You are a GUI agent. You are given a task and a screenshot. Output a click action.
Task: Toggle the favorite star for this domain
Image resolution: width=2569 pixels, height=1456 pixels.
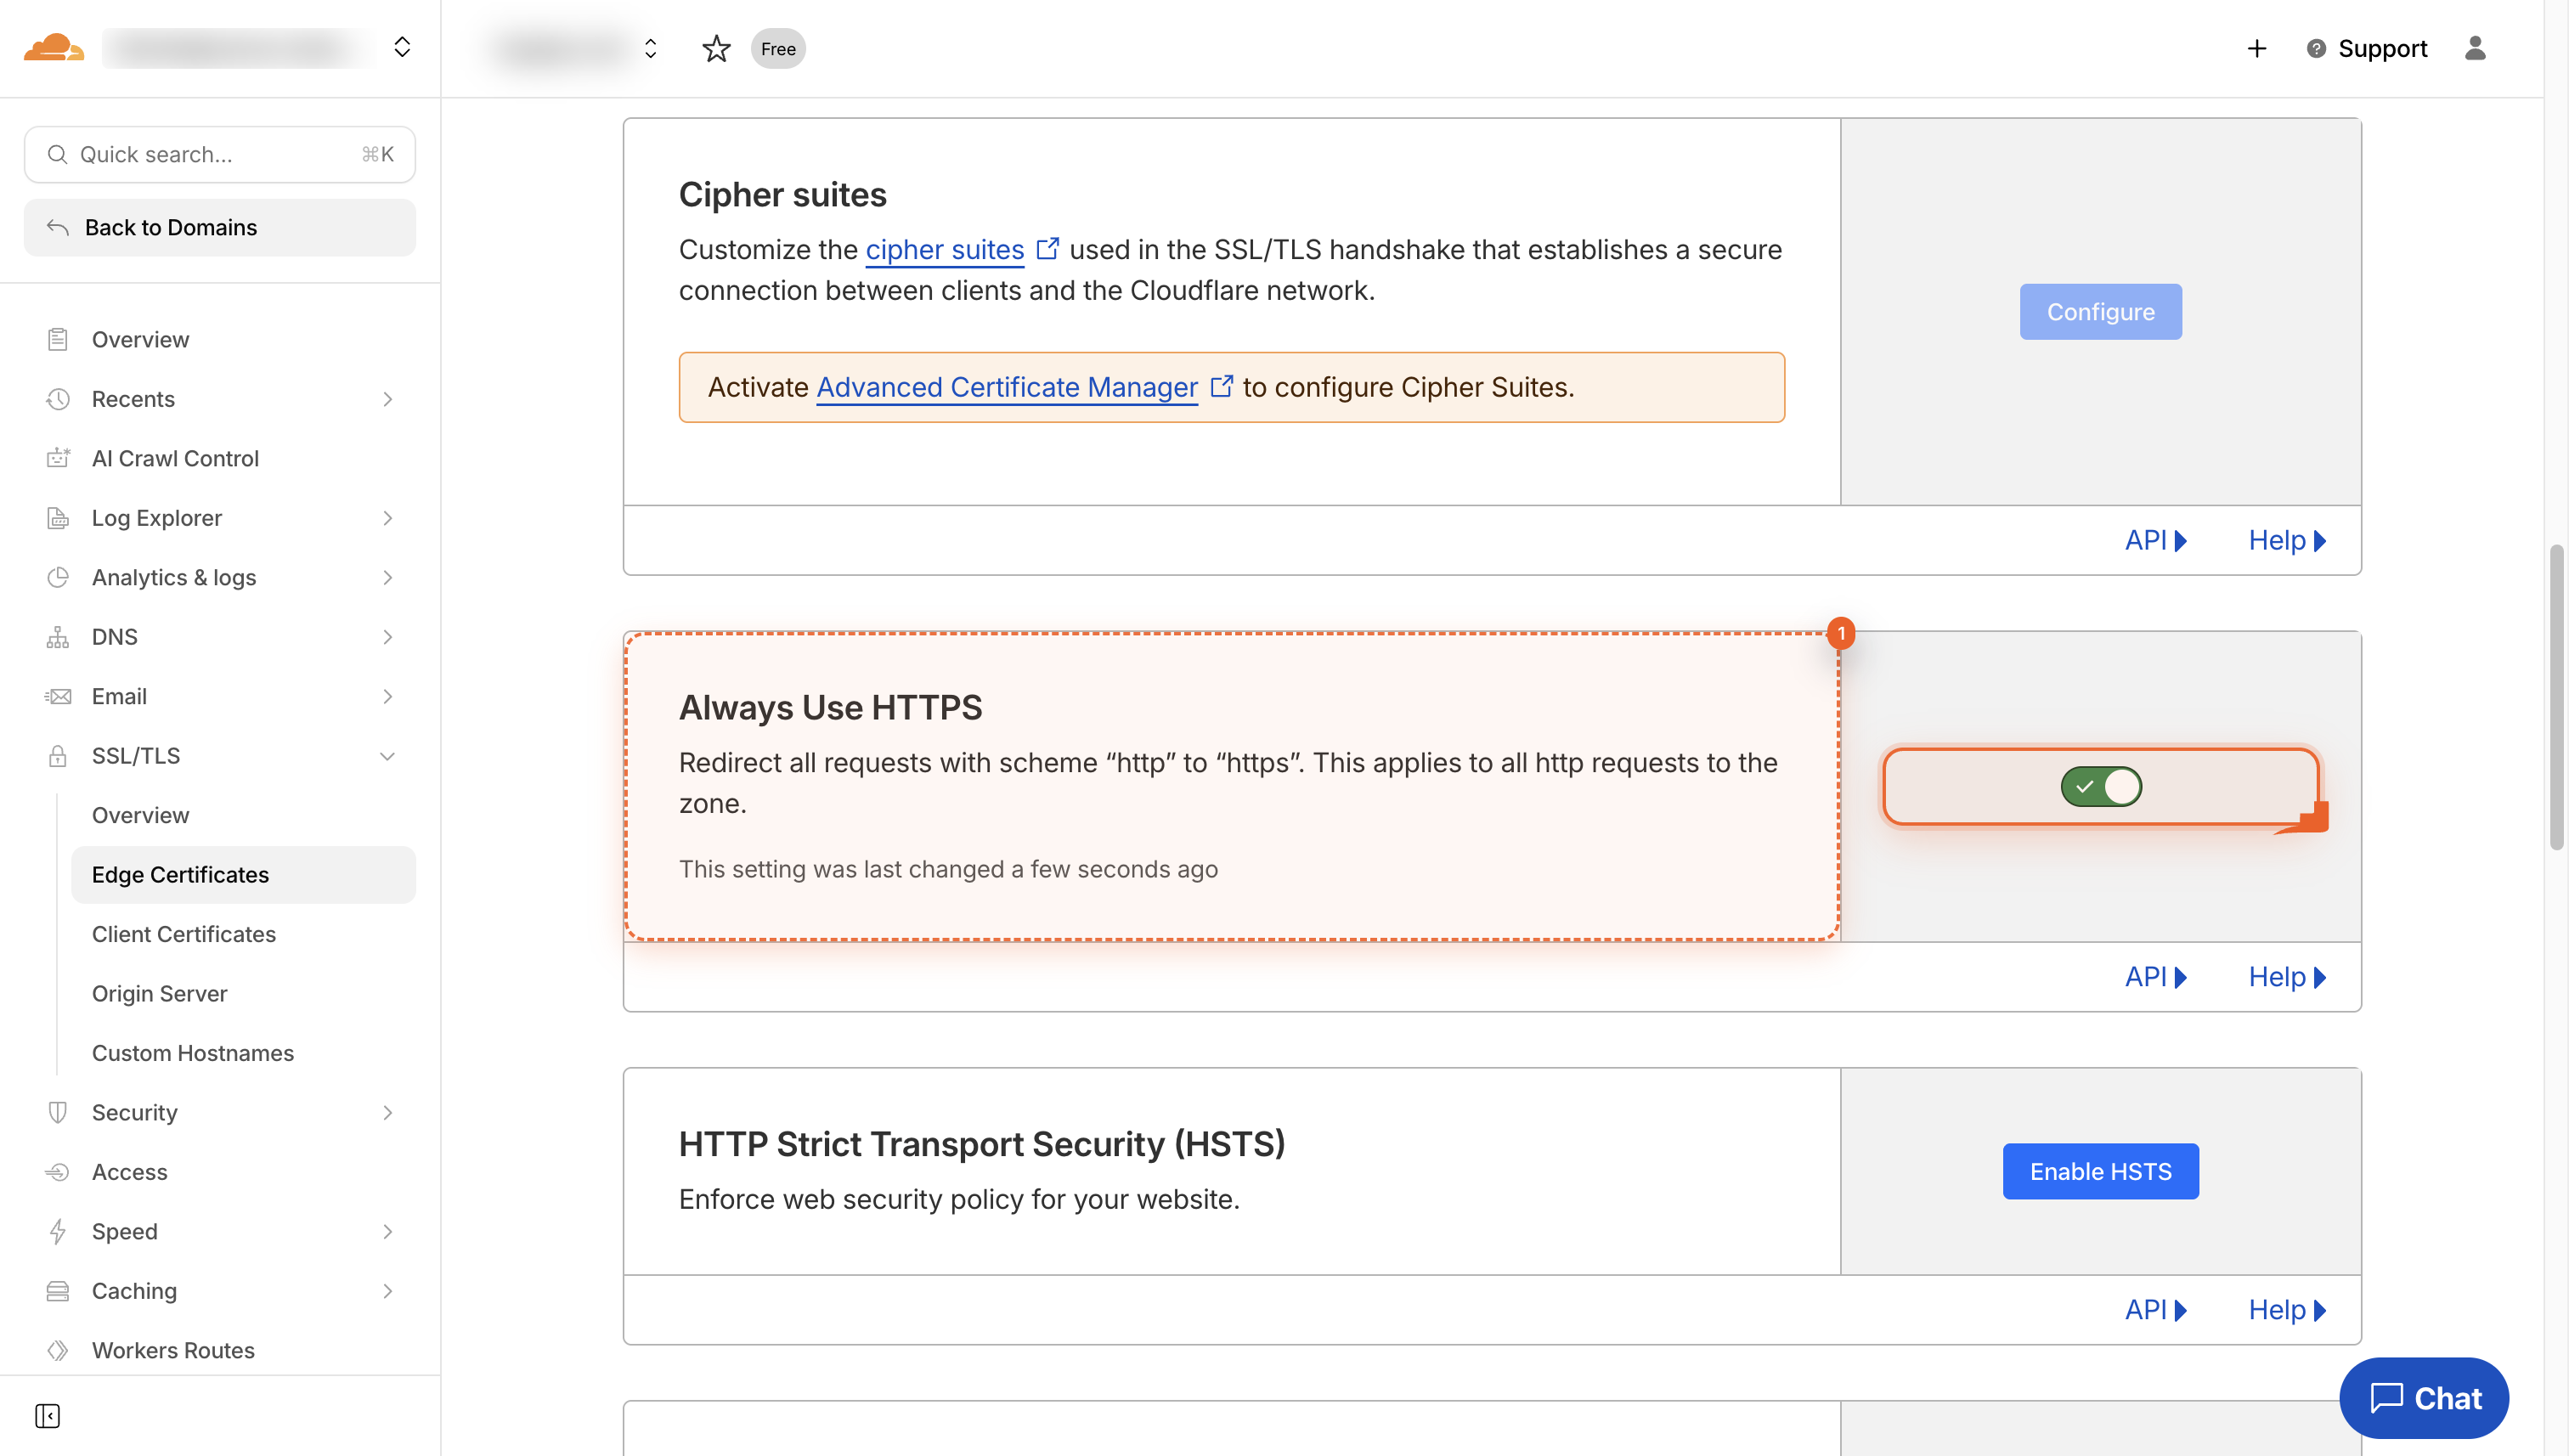point(716,48)
